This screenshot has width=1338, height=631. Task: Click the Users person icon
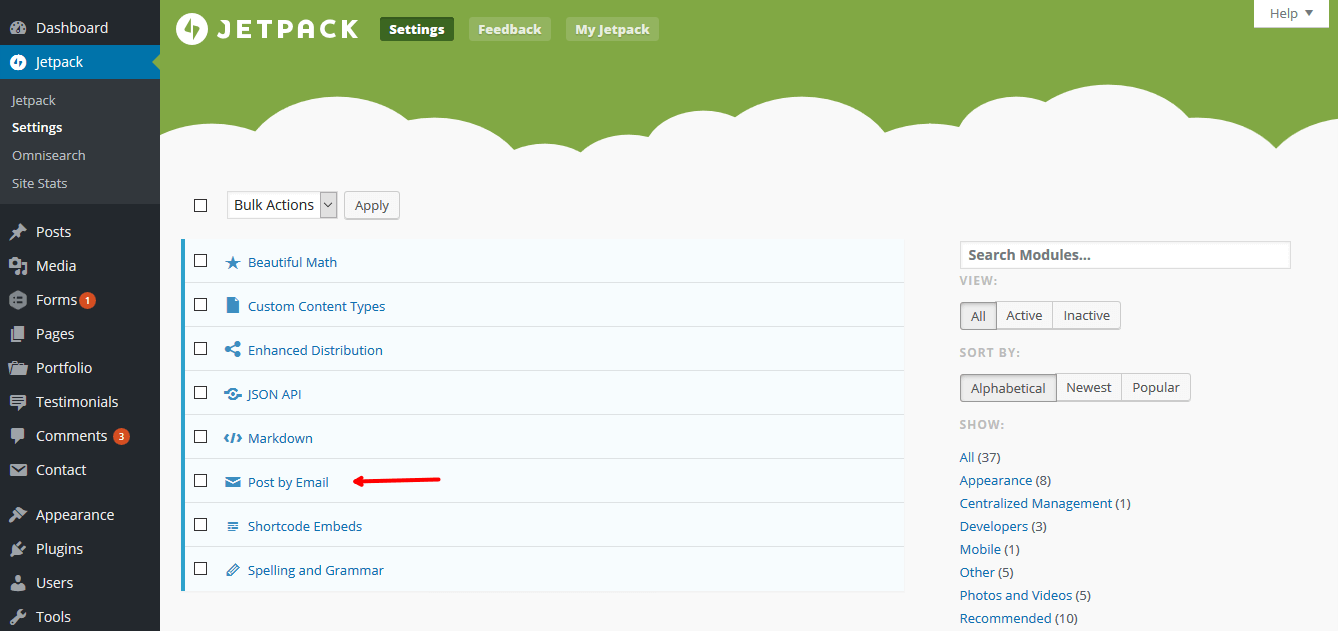click(18, 583)
